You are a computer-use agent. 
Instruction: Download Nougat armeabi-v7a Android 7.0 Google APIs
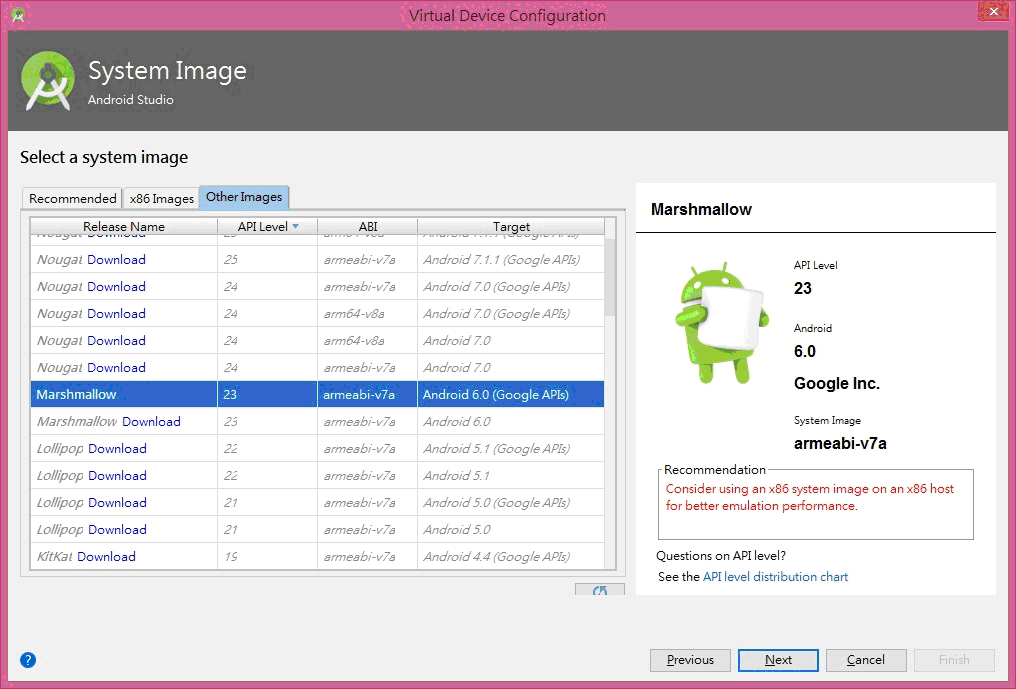point(117,286)
